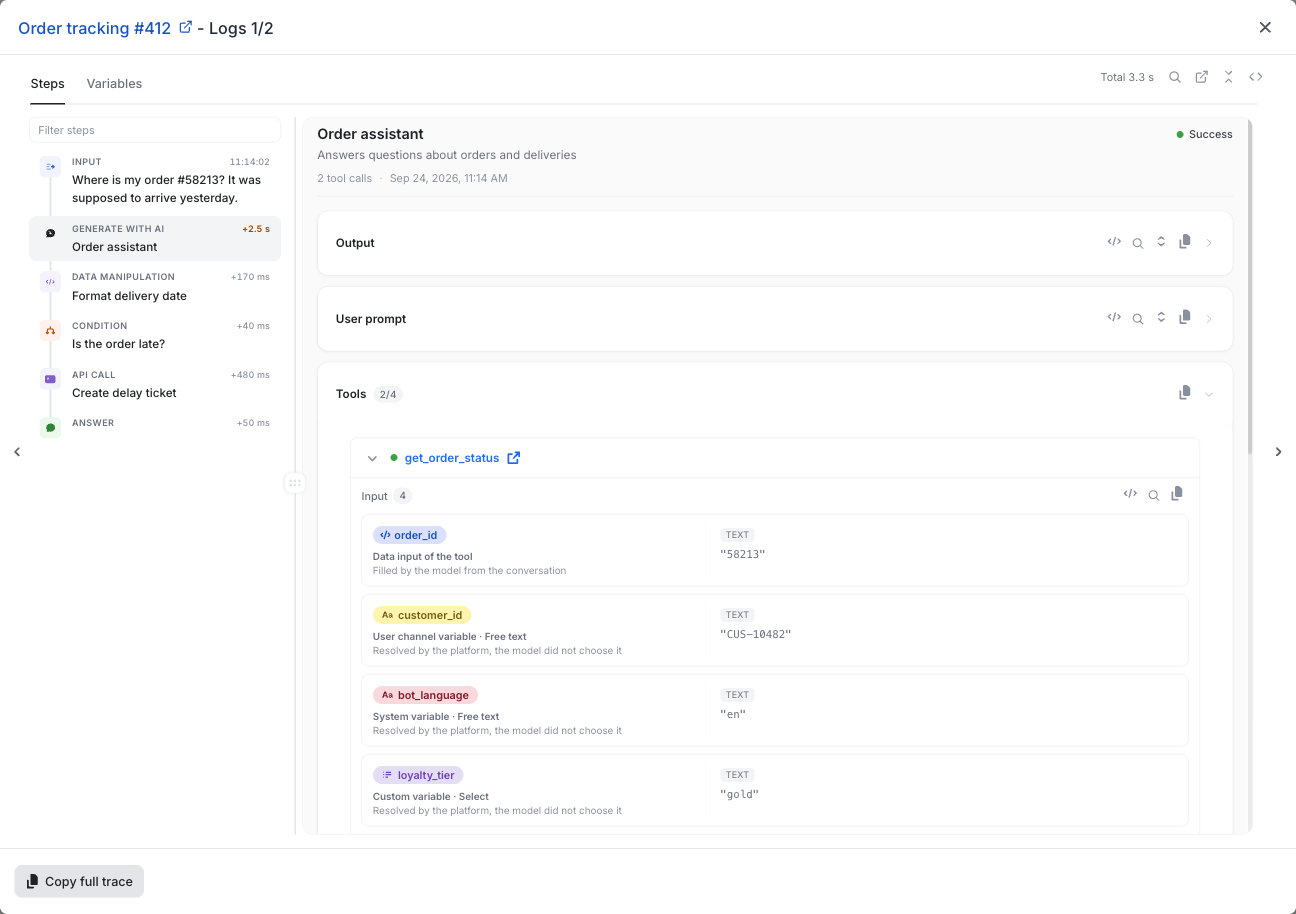Click the Condition step icon

pyautogui.click(x=50, y=330)
